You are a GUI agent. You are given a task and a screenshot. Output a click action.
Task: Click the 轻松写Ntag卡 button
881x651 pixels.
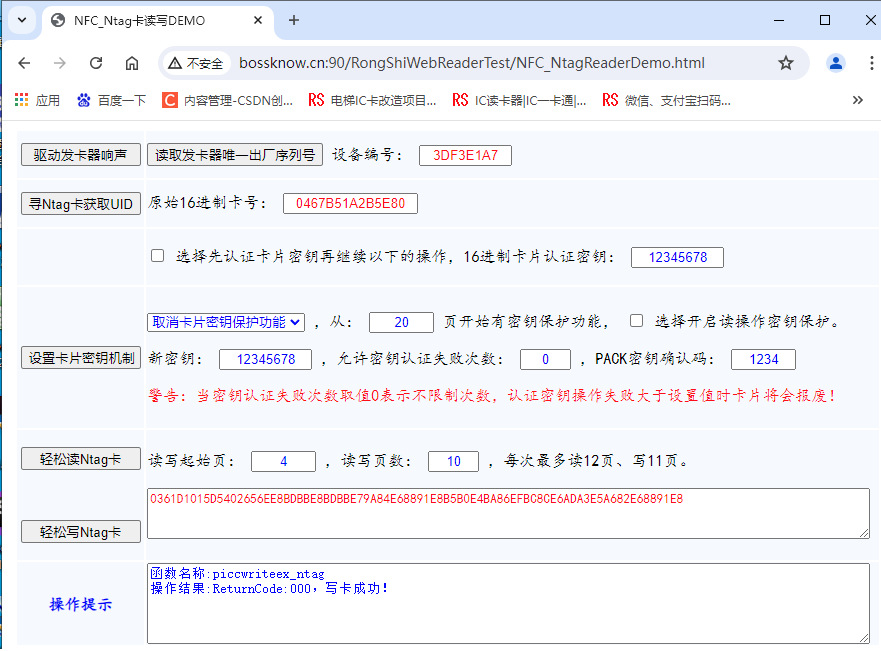[80, 532]
